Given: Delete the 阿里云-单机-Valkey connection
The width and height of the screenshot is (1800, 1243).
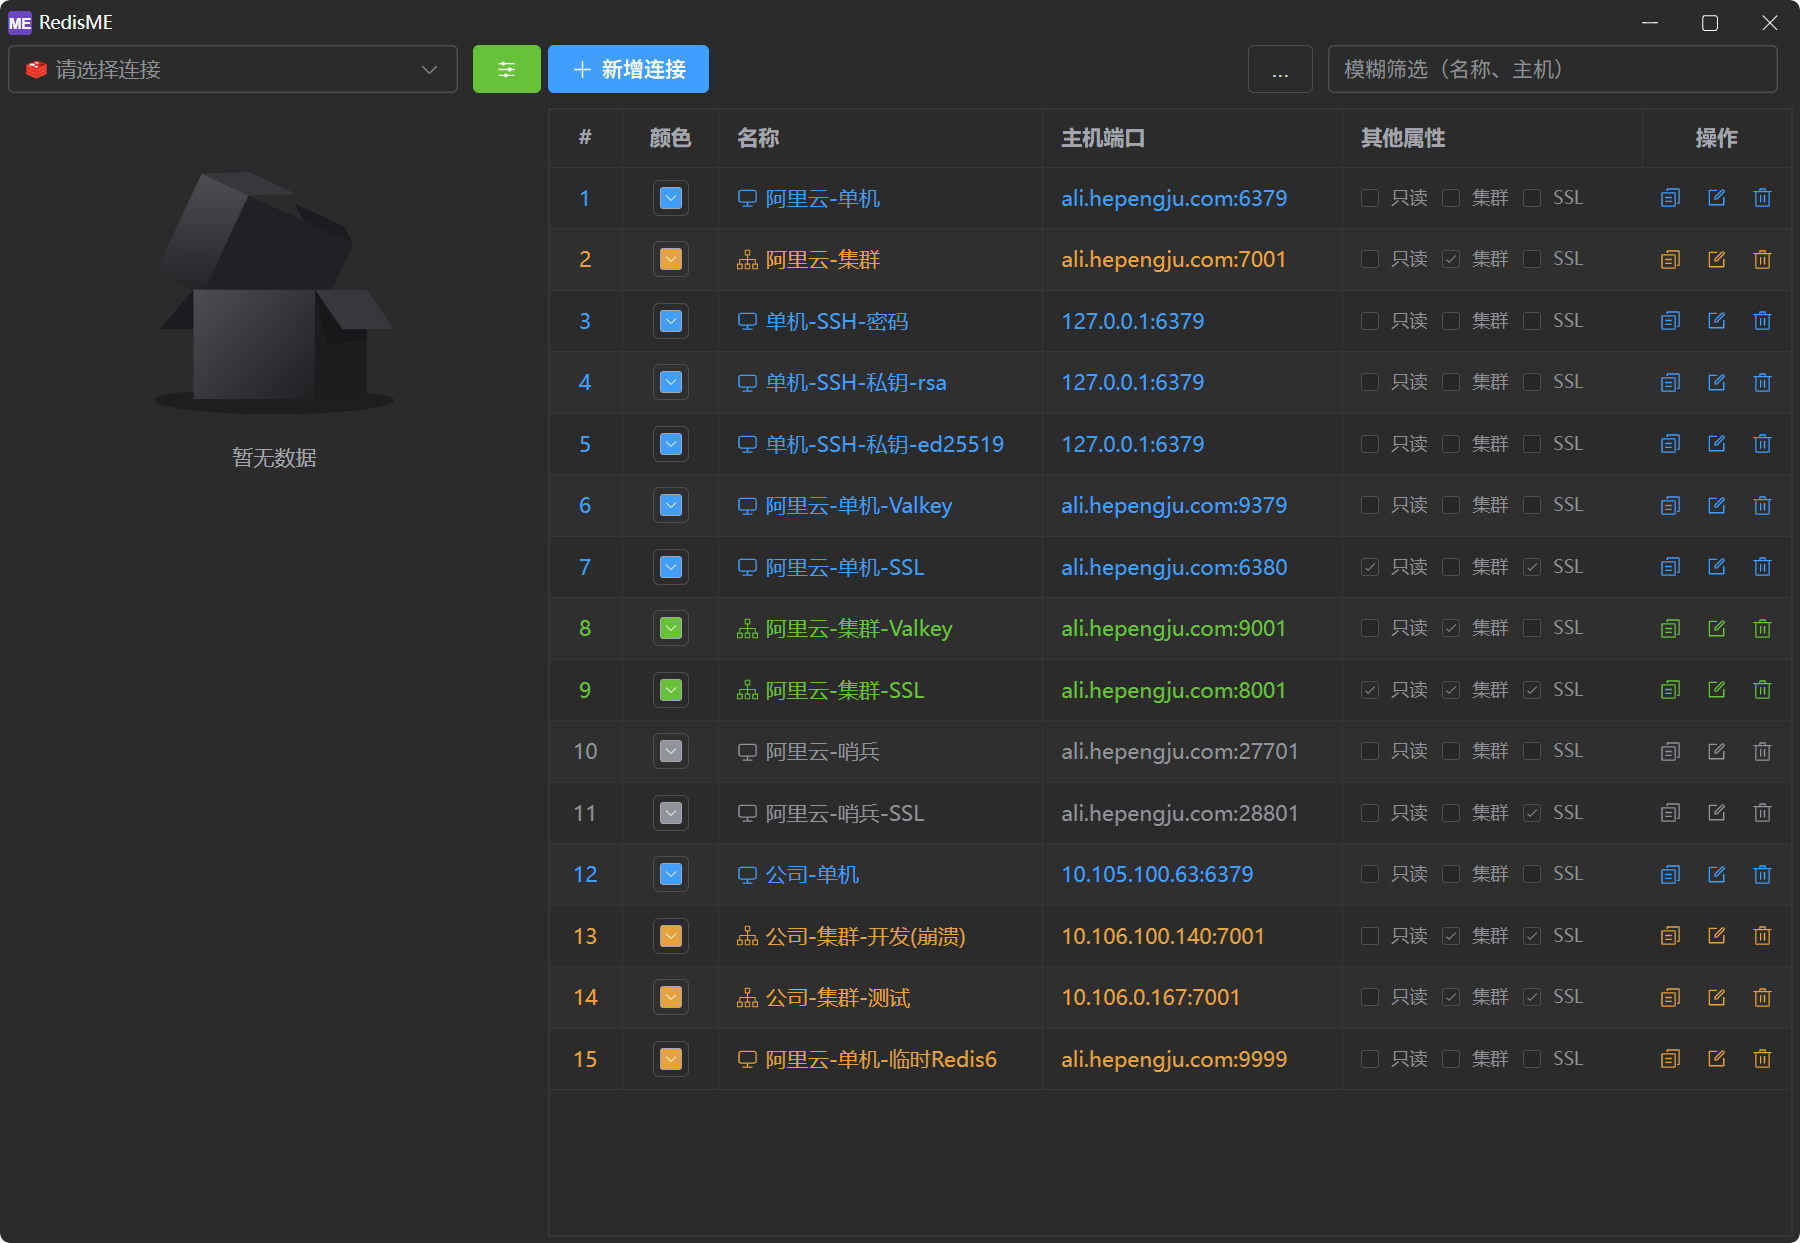Looking at the screenshot, I should (x=1762, y=506).
